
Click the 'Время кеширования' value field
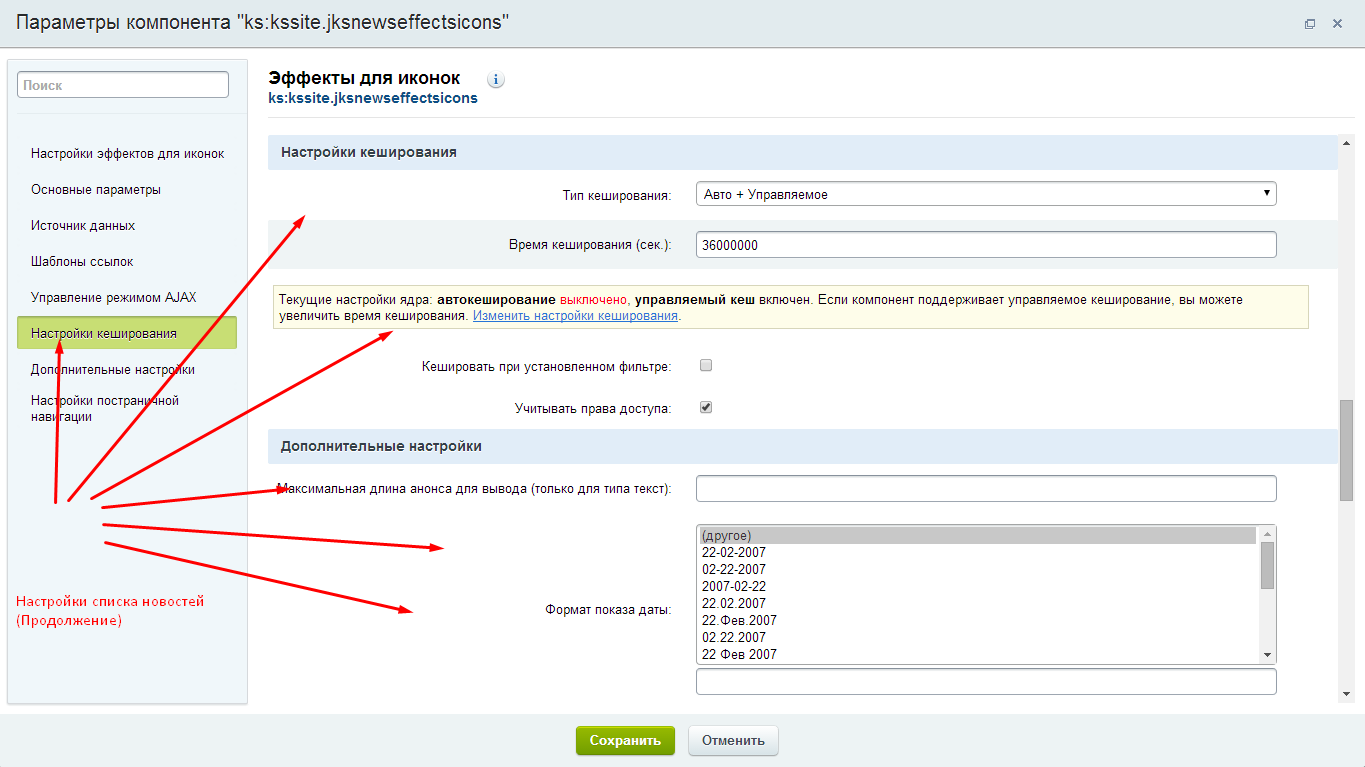point(985,244)
